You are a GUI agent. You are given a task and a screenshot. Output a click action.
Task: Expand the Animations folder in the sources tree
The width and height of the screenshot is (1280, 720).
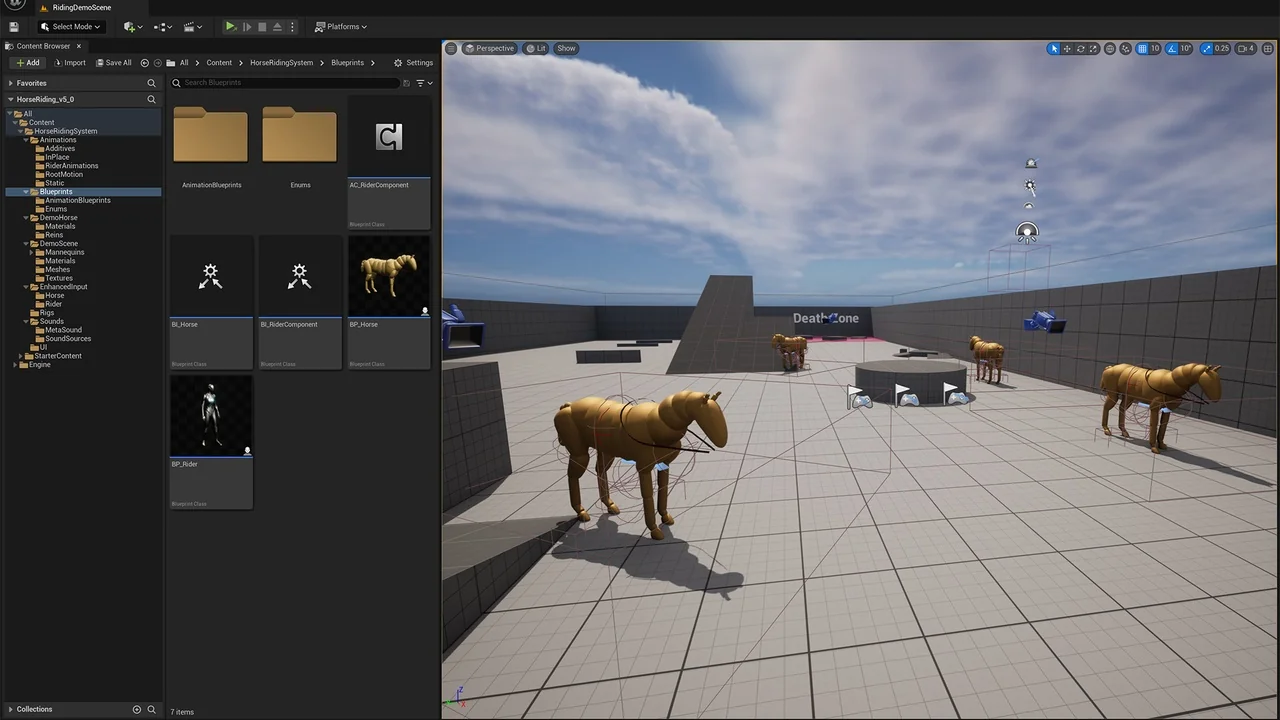24,140
